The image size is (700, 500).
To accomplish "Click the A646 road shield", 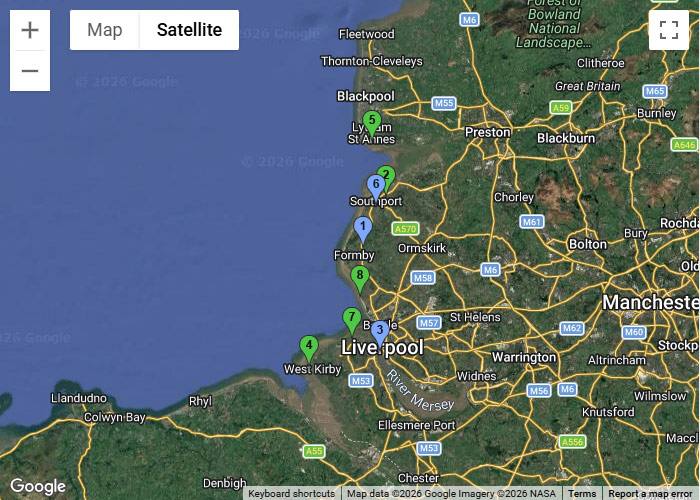I will [x=684, y=145].
